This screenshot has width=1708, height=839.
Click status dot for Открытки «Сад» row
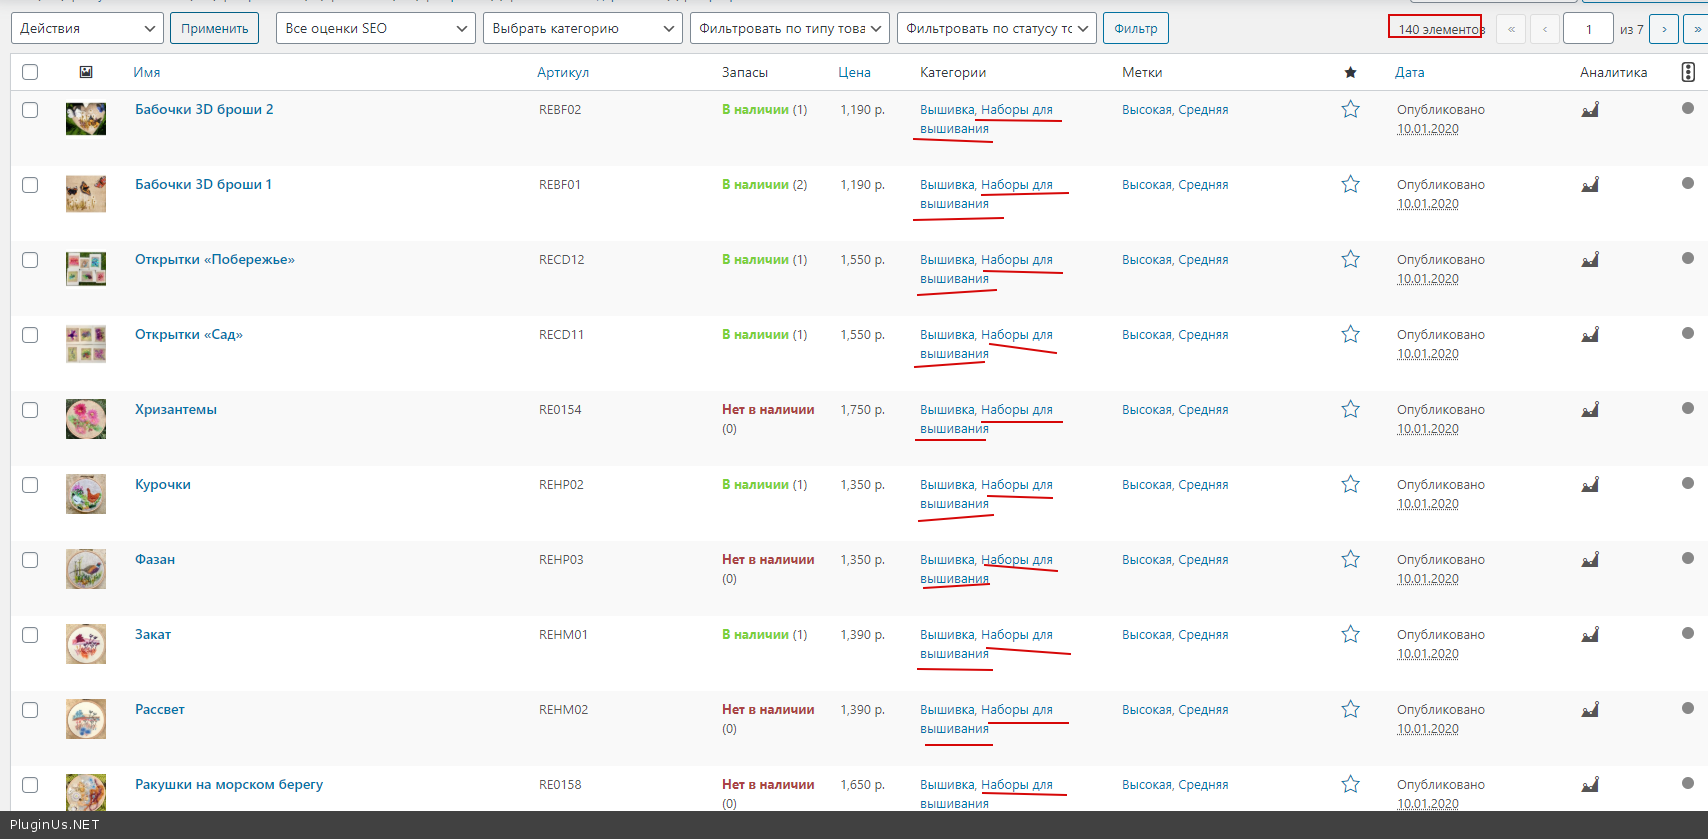coord(1688,333)
